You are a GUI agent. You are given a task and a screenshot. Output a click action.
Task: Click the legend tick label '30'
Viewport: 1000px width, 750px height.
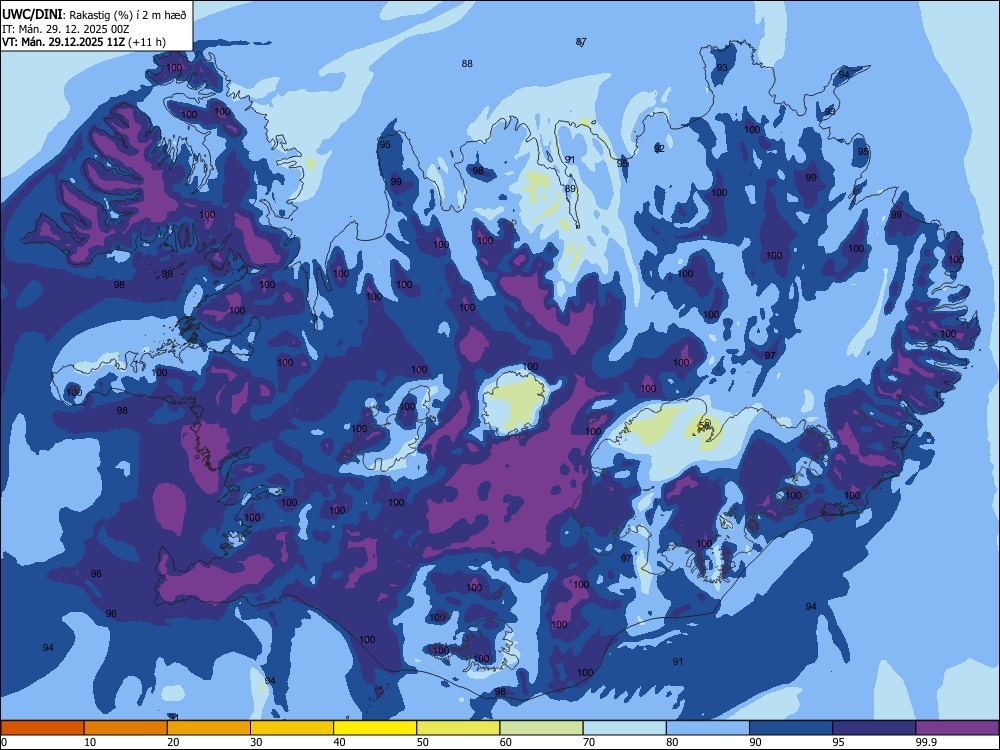point(256,742)
